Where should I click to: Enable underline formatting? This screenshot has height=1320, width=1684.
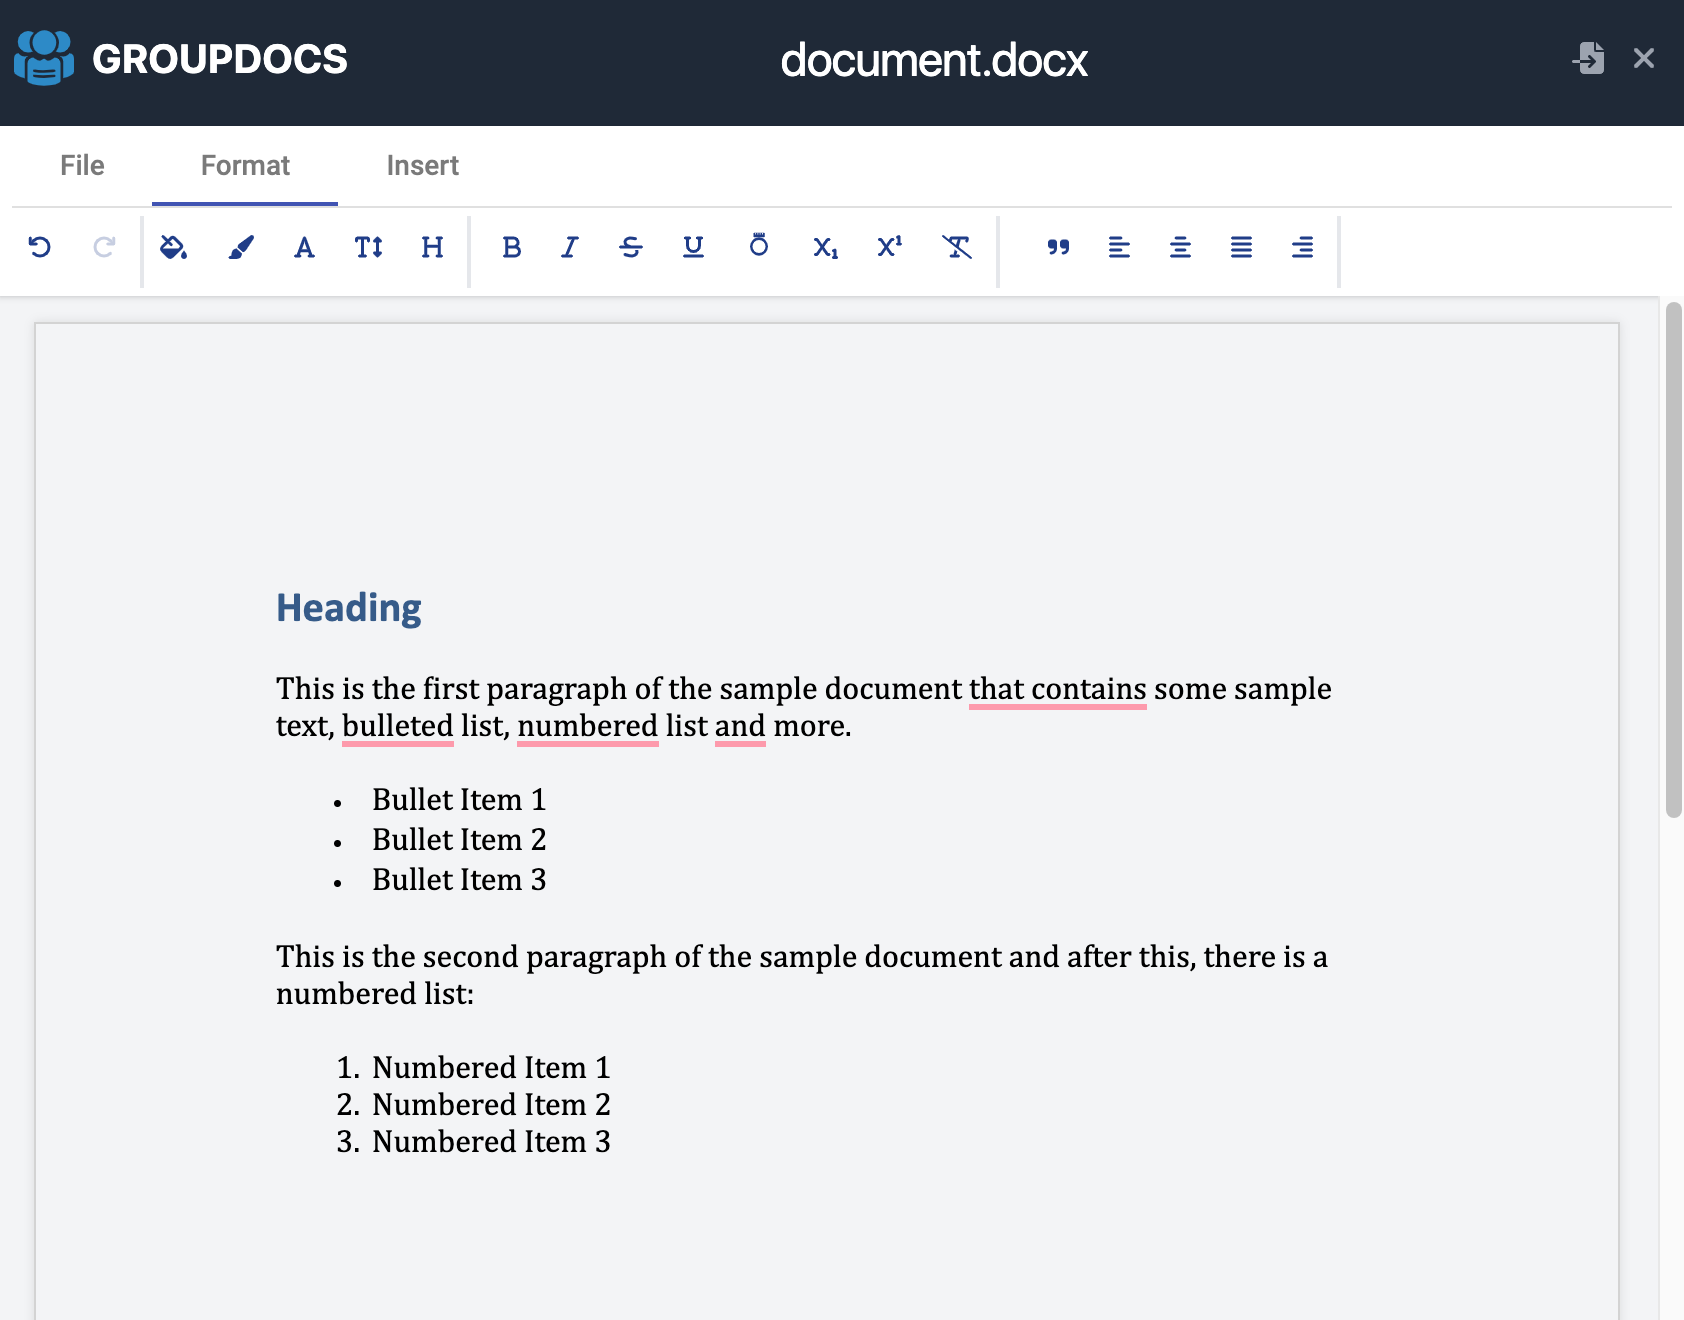tap(692, 249)
